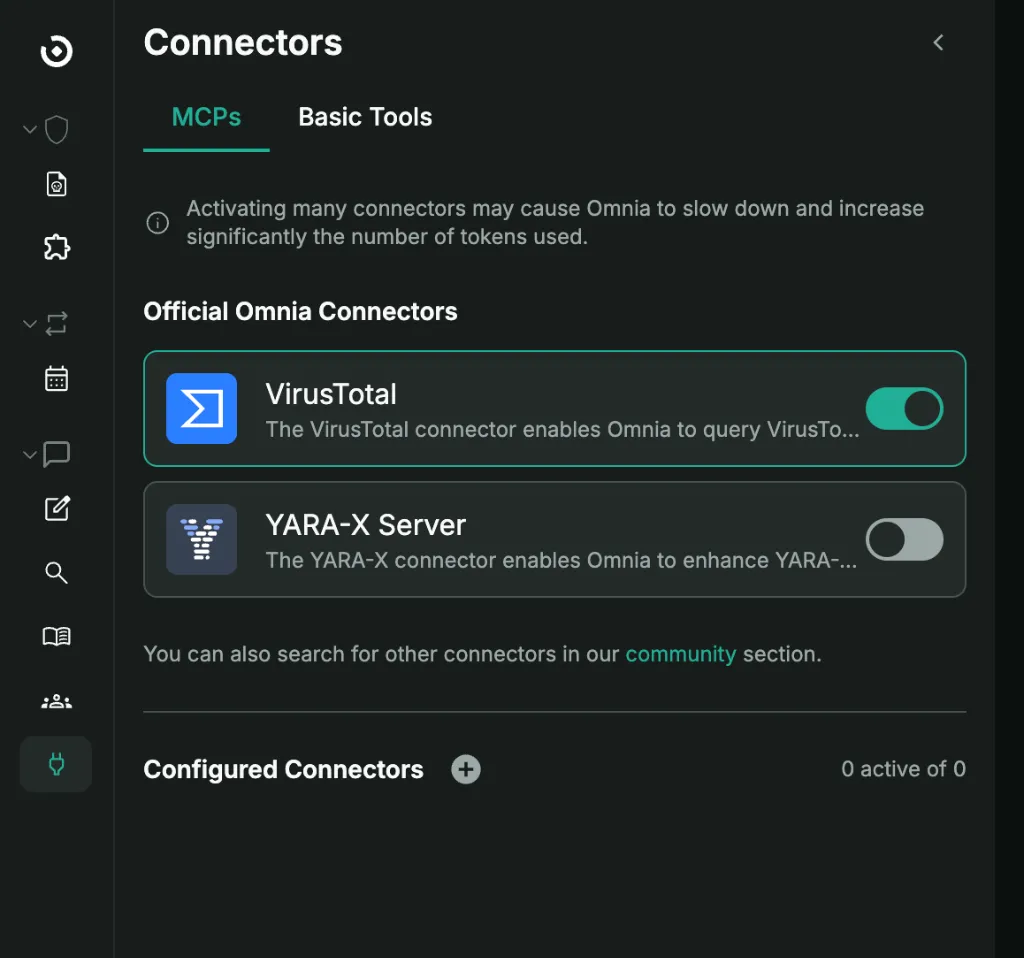Open the malware file icon in sidebar
The width and height of the screenshot is (1024, 958).
click(57, 184)
